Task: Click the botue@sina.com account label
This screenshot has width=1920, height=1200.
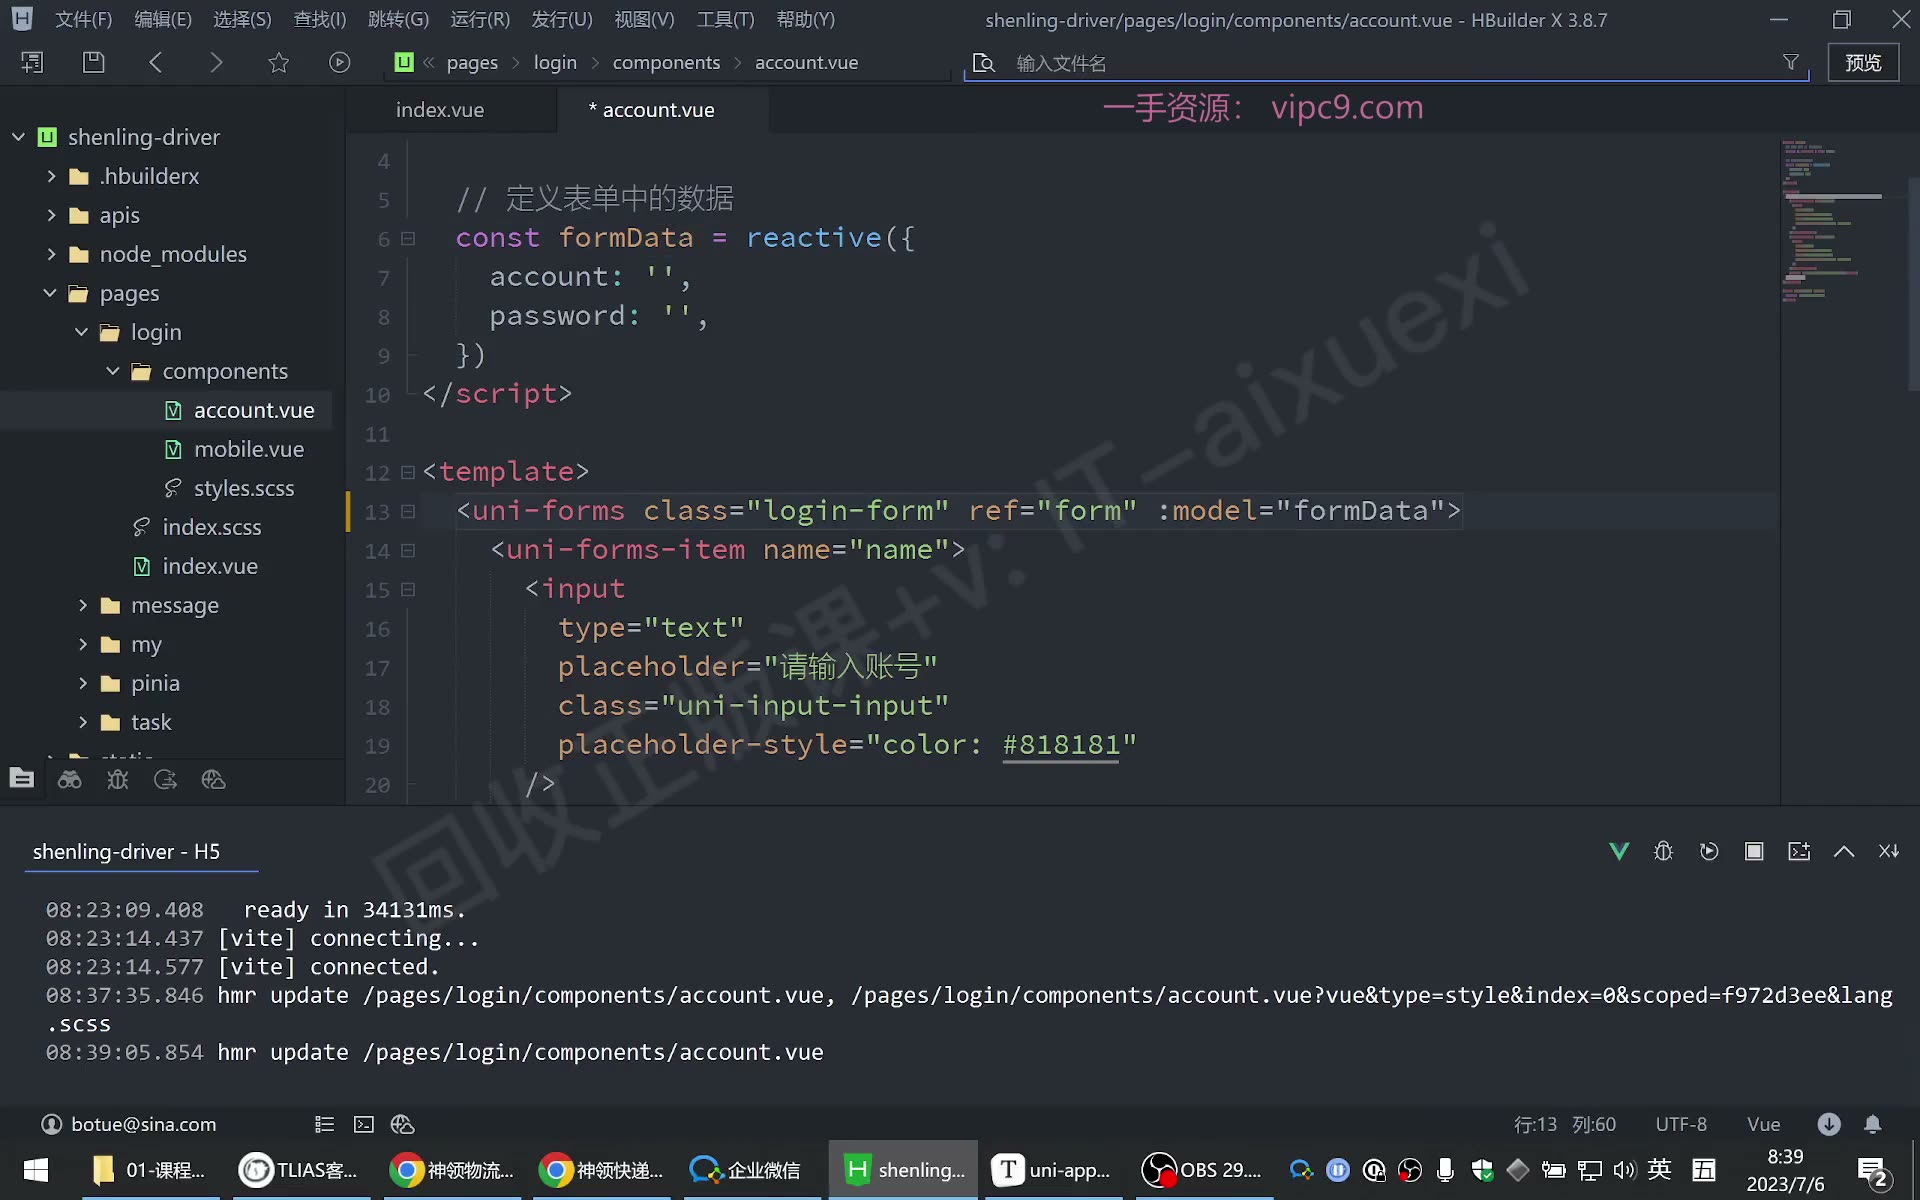Action: (143, 1124)
